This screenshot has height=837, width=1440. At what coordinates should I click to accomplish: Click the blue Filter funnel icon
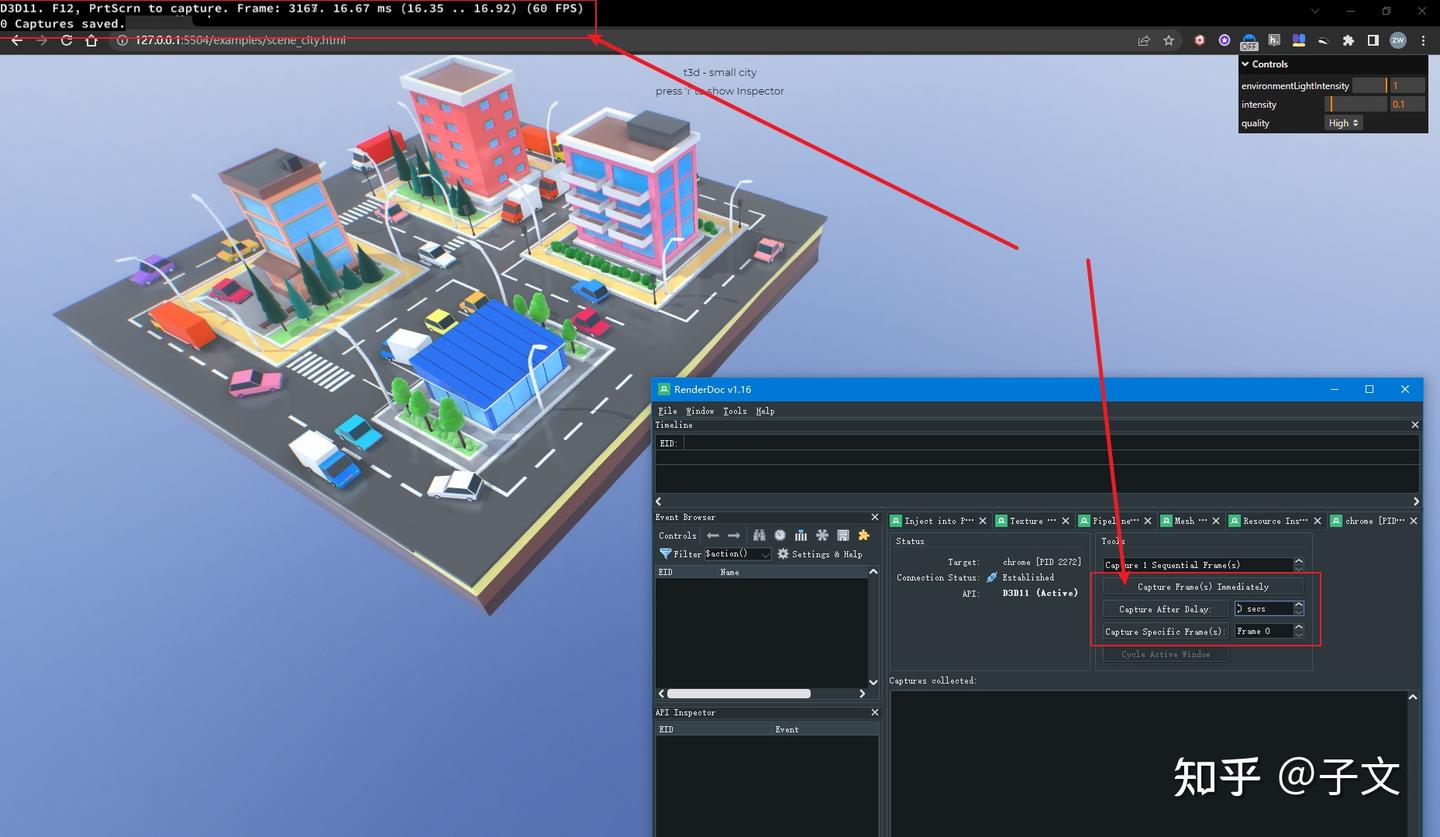click(x=666, y=553)
